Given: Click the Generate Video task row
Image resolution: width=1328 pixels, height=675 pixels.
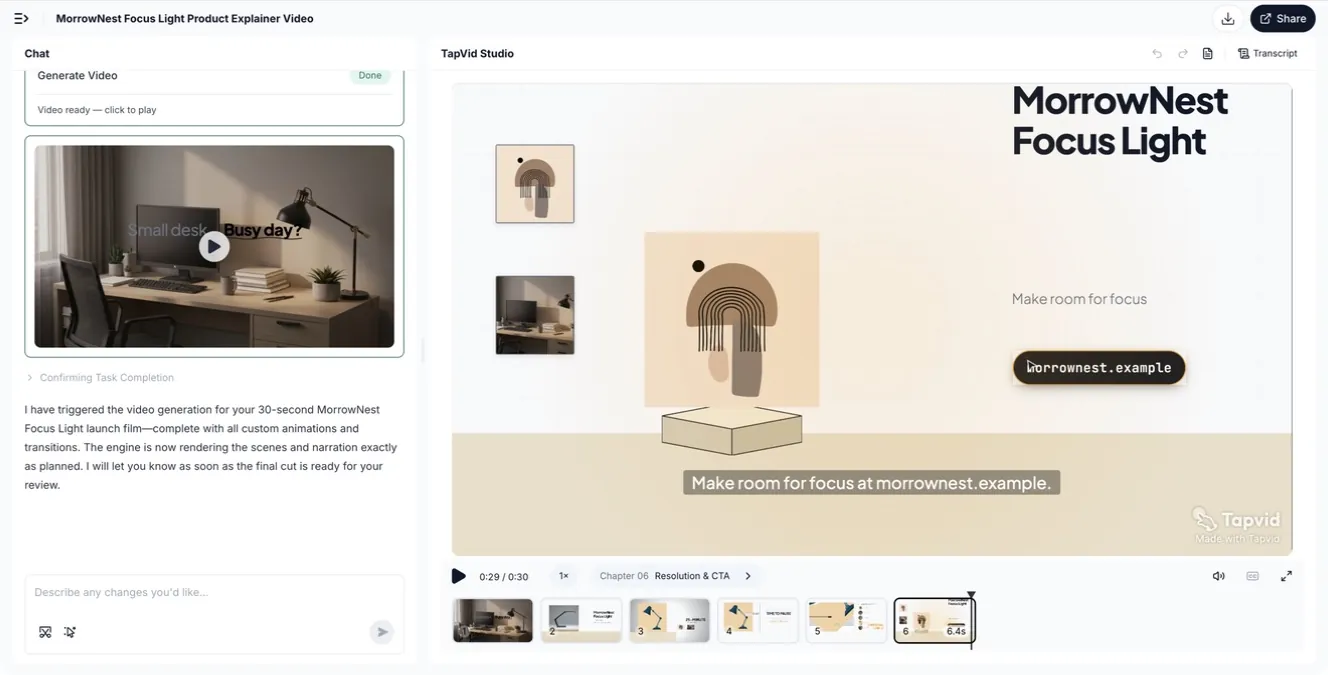Looking at the screenshot, I should point(214,76).
